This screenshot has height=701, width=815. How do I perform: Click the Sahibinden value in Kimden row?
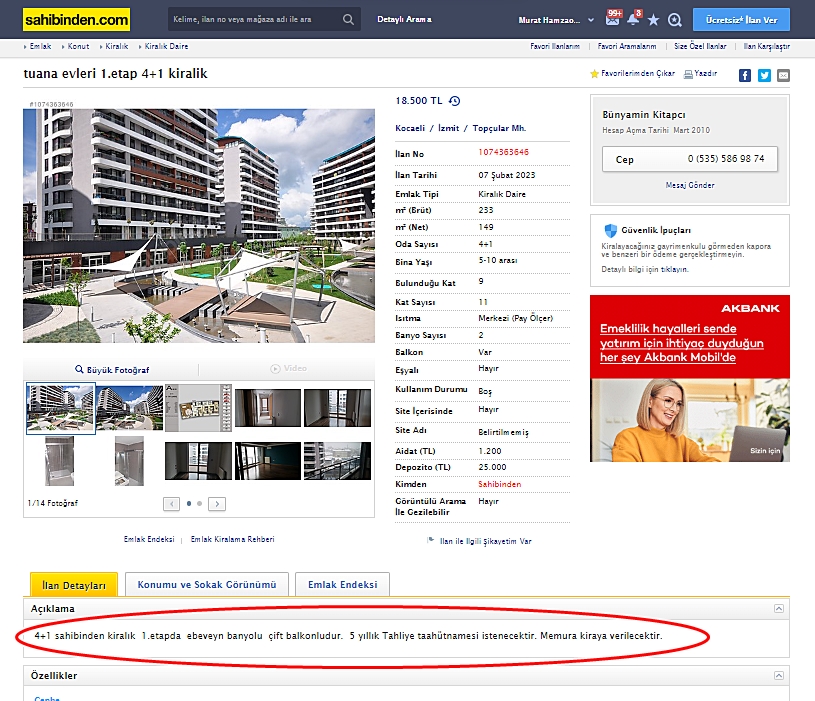[x=499, y=484]
